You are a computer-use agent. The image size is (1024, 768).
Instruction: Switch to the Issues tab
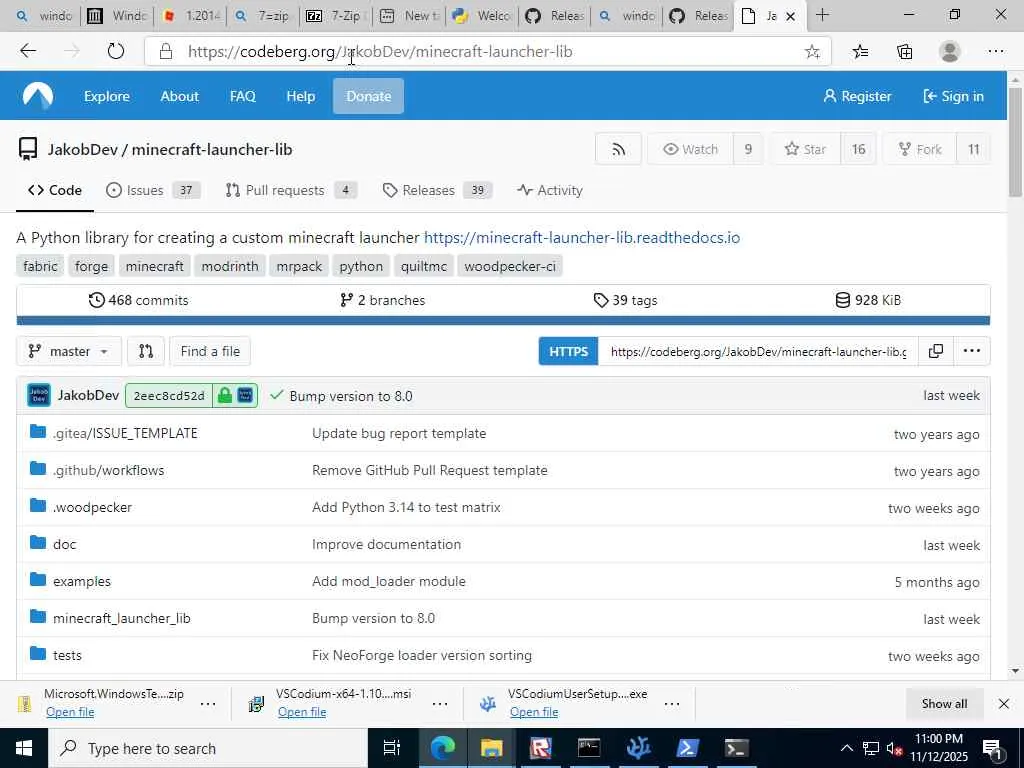(x=153, y=190)
